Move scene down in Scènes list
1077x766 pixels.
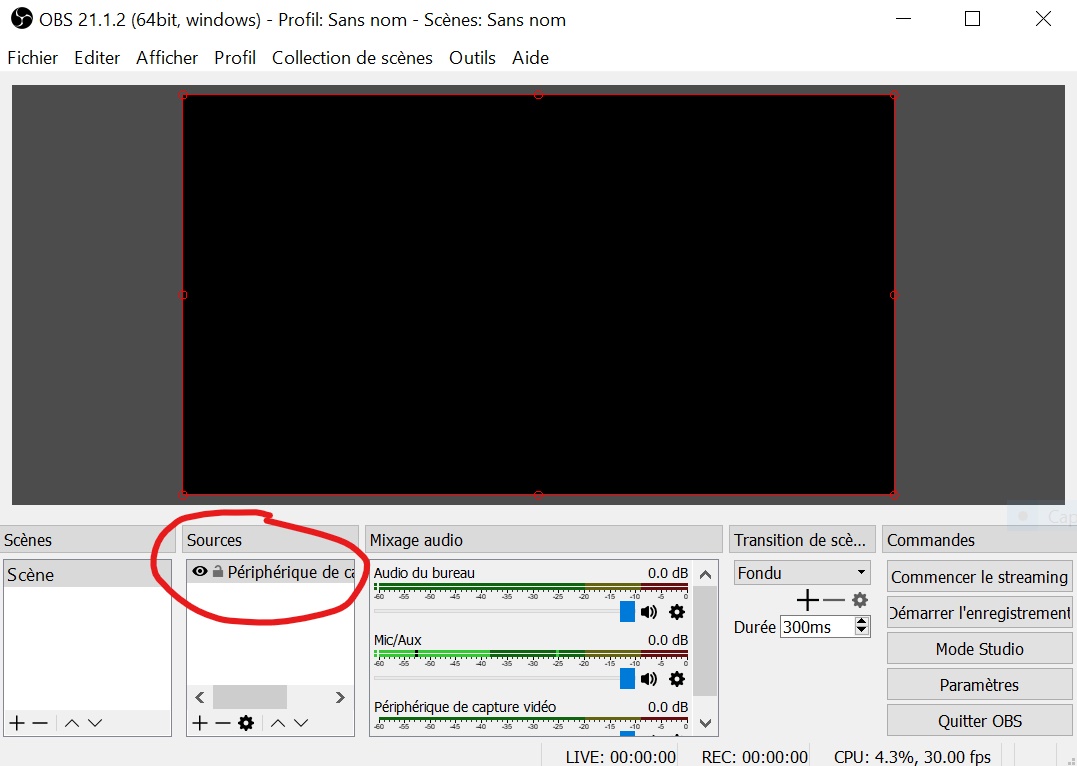95,723
